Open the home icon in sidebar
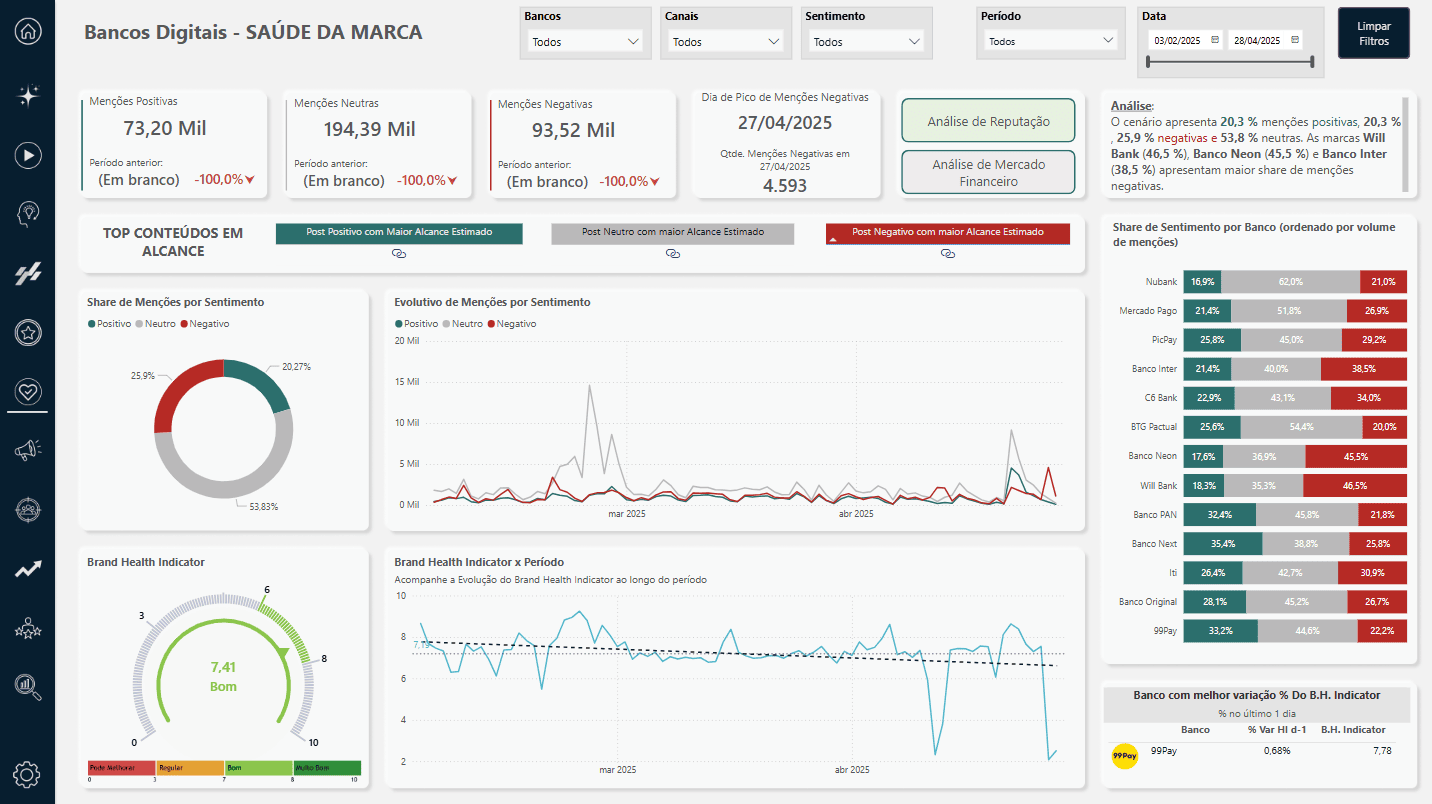The width and height of the screenshot is (1432, 804). coord(28,30)
